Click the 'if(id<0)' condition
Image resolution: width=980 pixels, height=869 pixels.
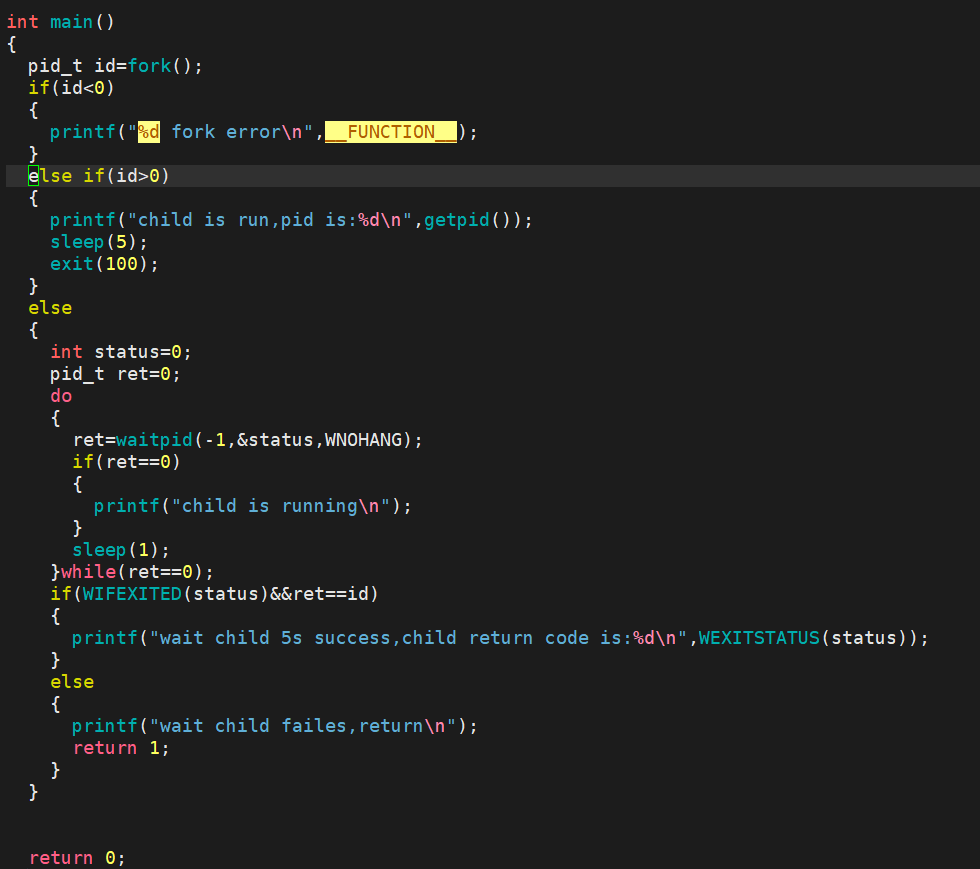pos(71,88)
